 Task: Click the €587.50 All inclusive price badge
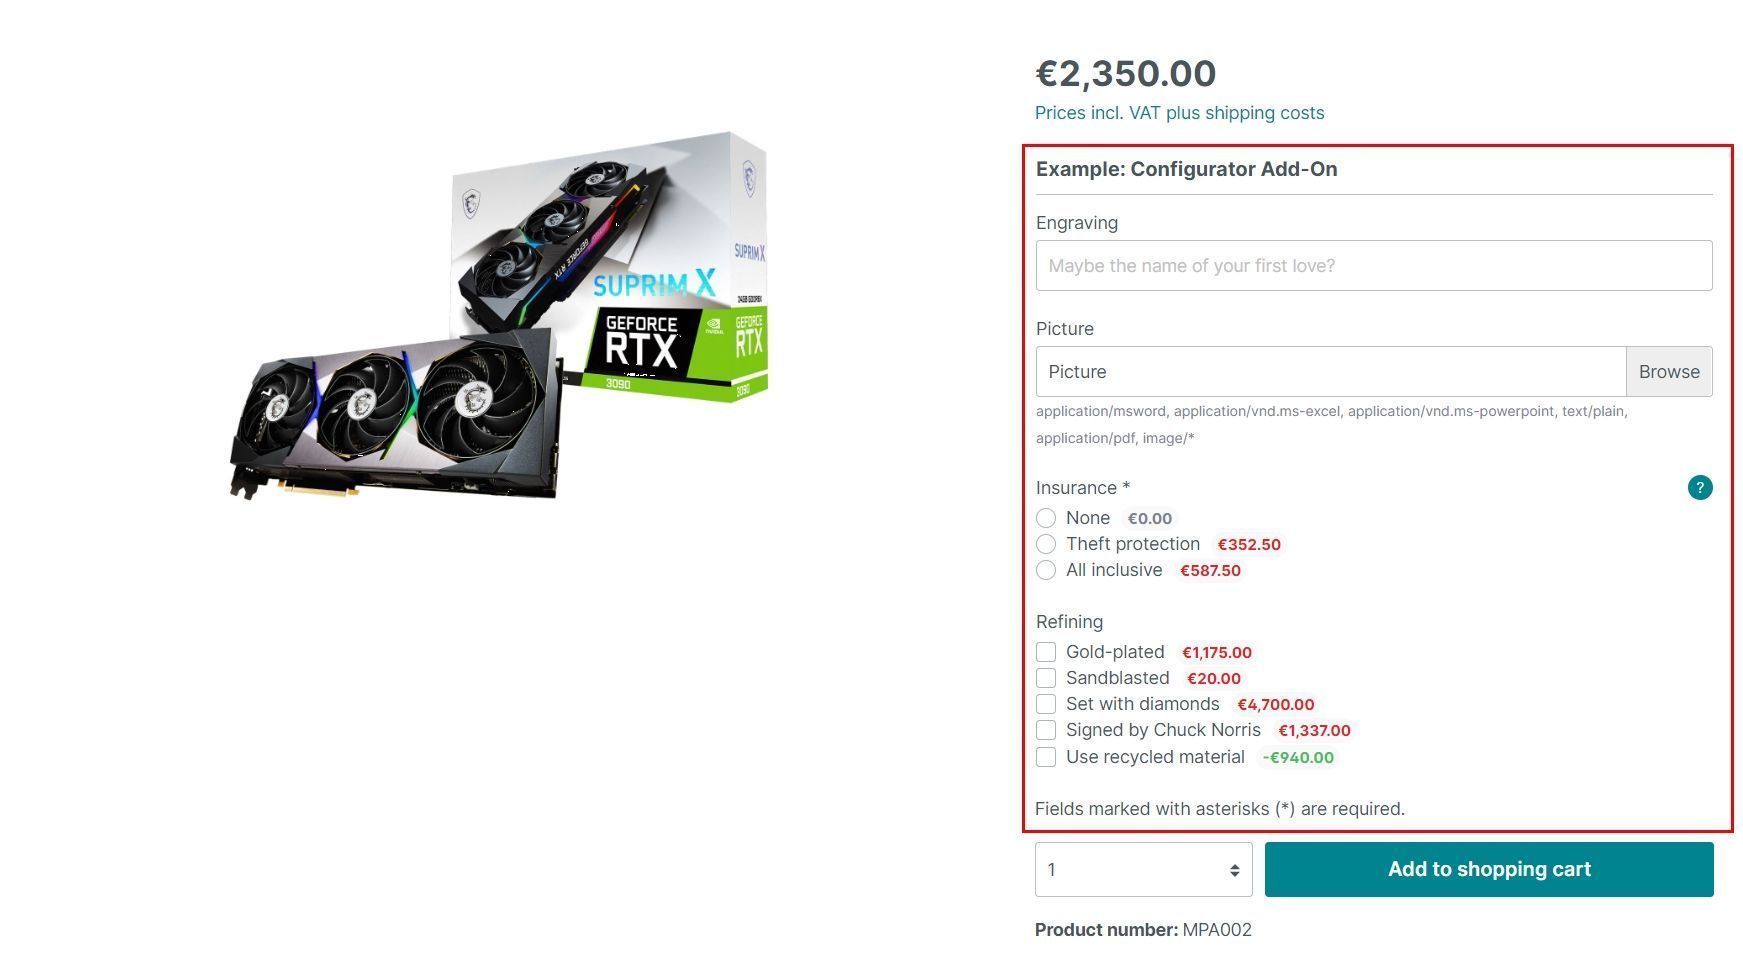click(x=1210, y=570)
